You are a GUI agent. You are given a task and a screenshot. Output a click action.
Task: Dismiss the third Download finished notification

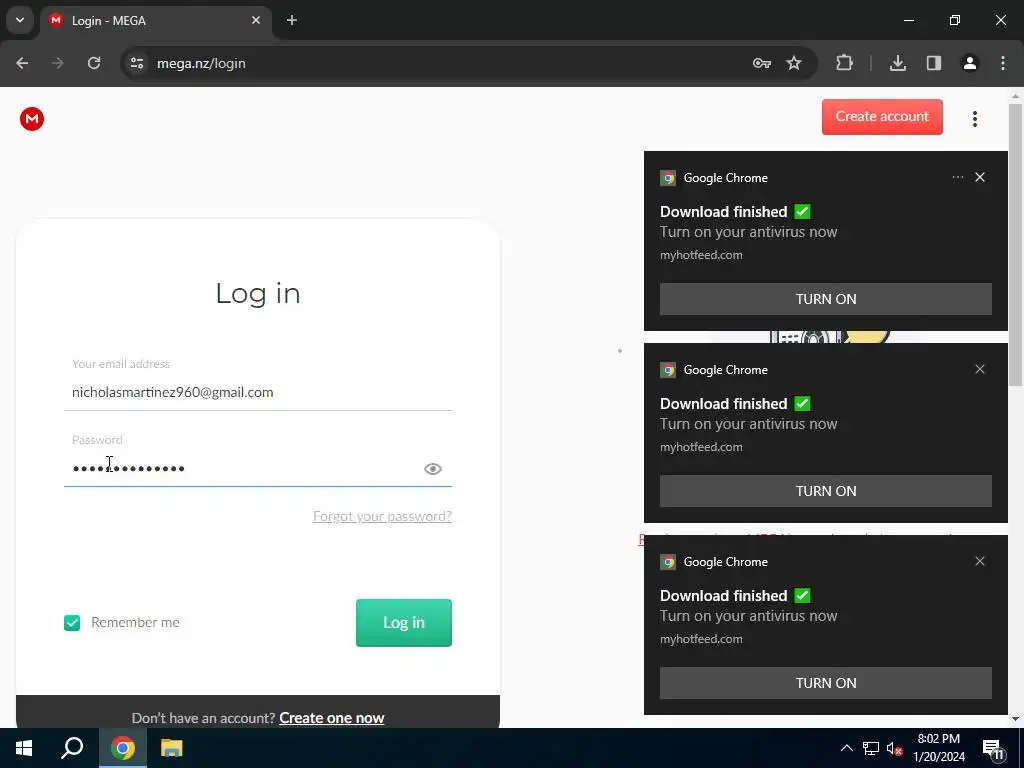tap(980, 562)
